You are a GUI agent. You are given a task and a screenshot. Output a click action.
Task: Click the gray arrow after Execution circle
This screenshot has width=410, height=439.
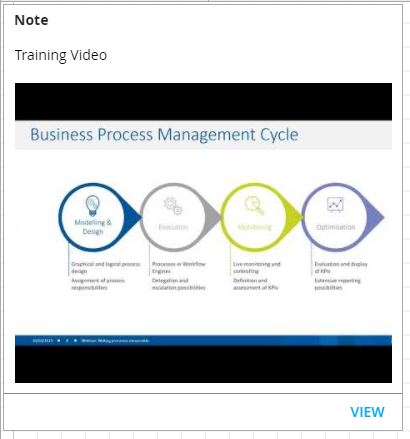tap(213, 217)
